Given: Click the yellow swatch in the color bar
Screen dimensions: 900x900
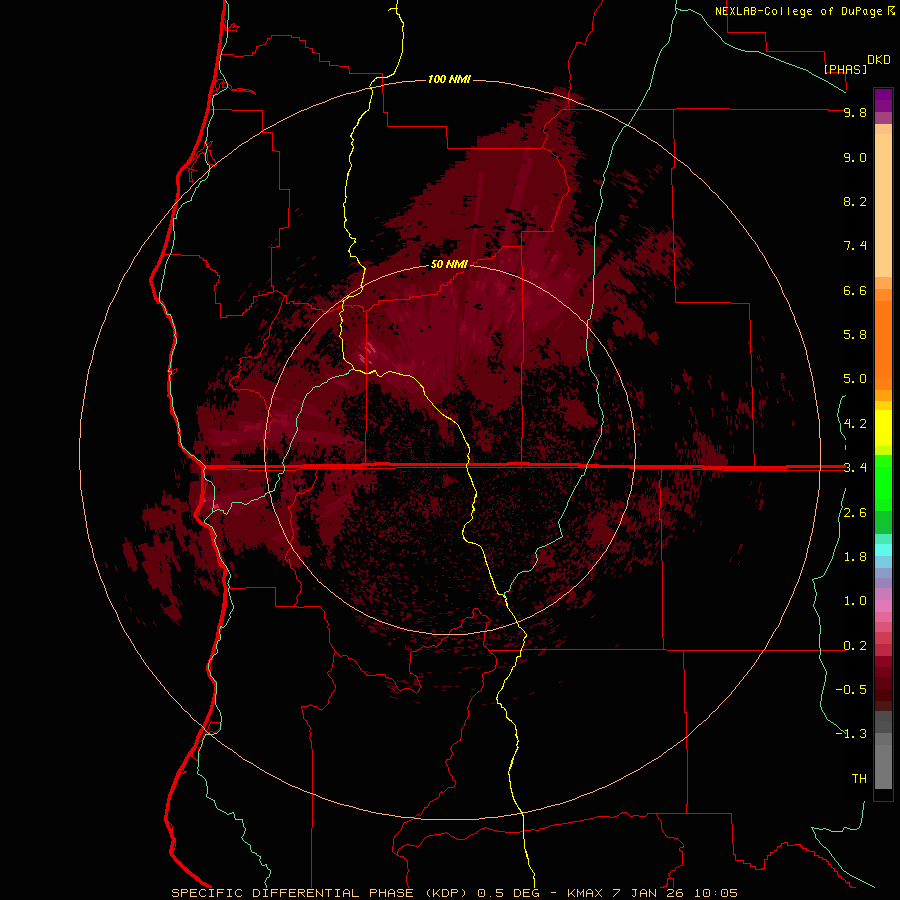Looking at the screenshot, I should (x=883, y=428).
